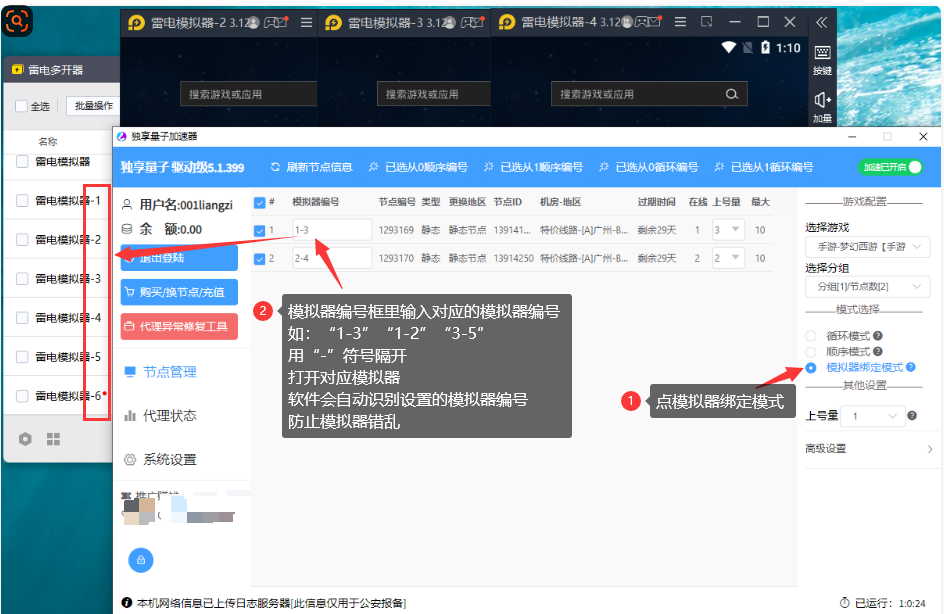Check the 雷电模拟器-3 checkbox

[x=22, y=279]
